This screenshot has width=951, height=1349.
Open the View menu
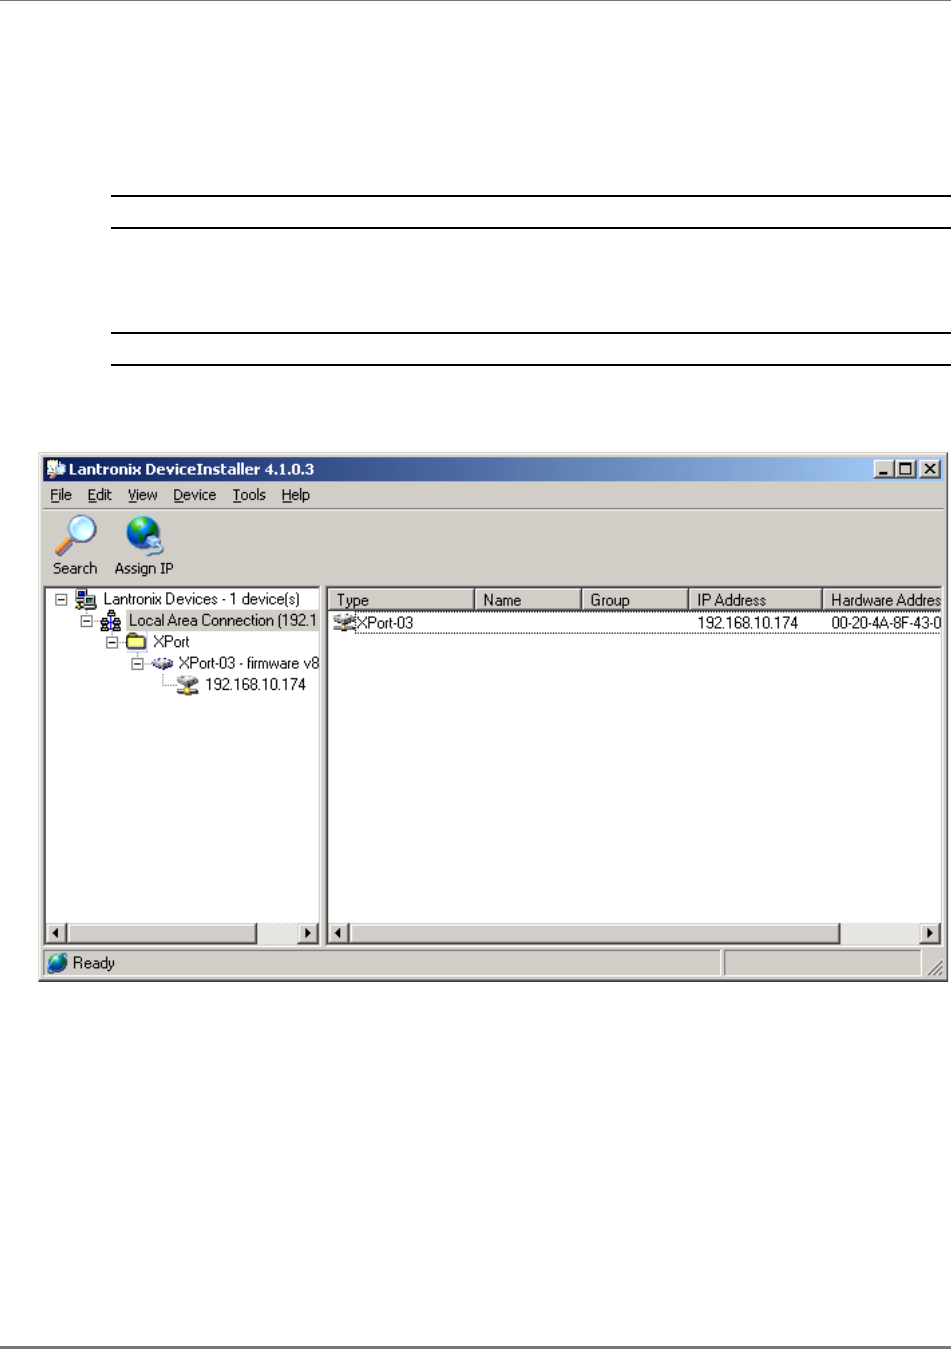[142, 495]
